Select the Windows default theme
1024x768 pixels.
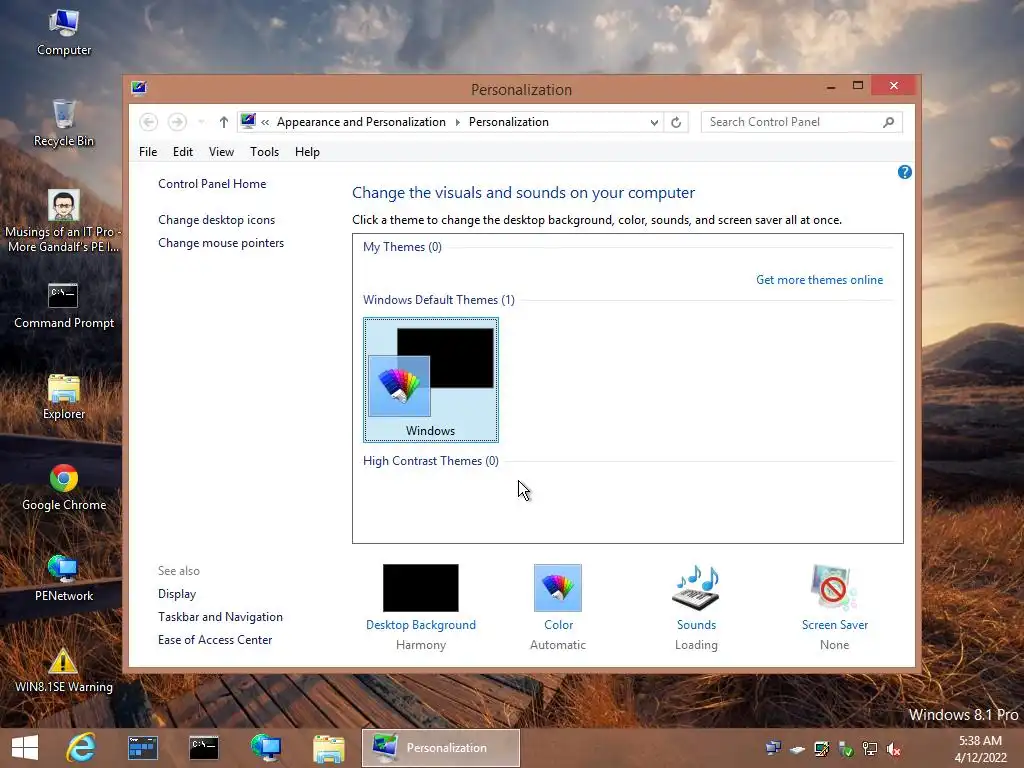[431, 380]
